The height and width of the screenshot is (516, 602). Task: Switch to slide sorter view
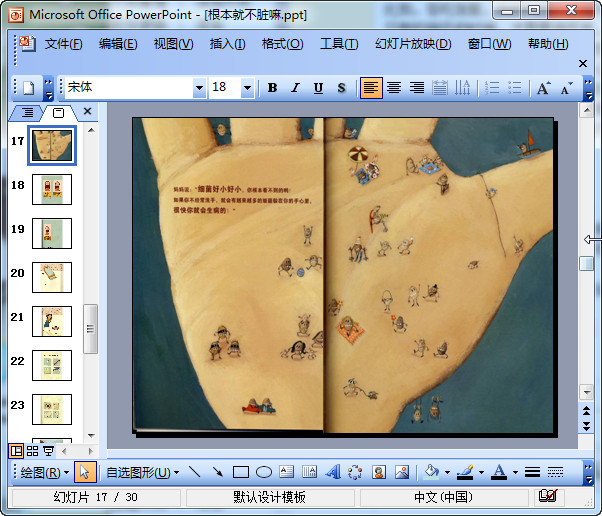tap(33, 451)
